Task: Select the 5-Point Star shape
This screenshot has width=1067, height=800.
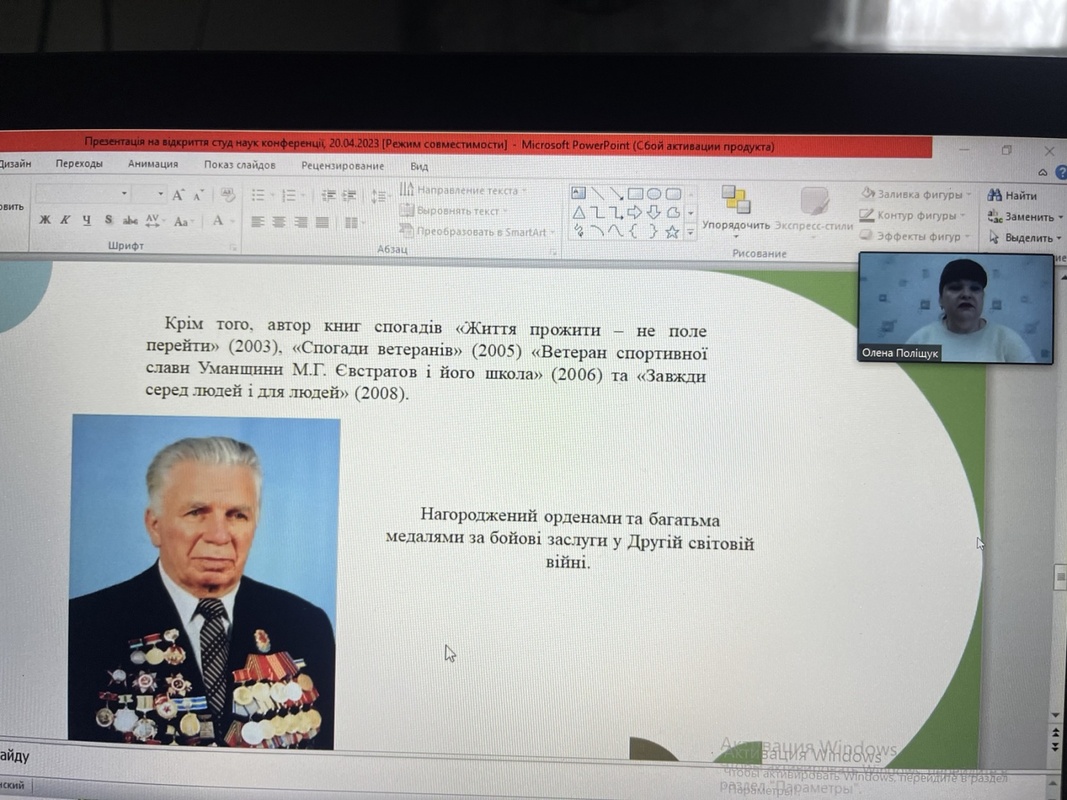Action: click(672, 232)
